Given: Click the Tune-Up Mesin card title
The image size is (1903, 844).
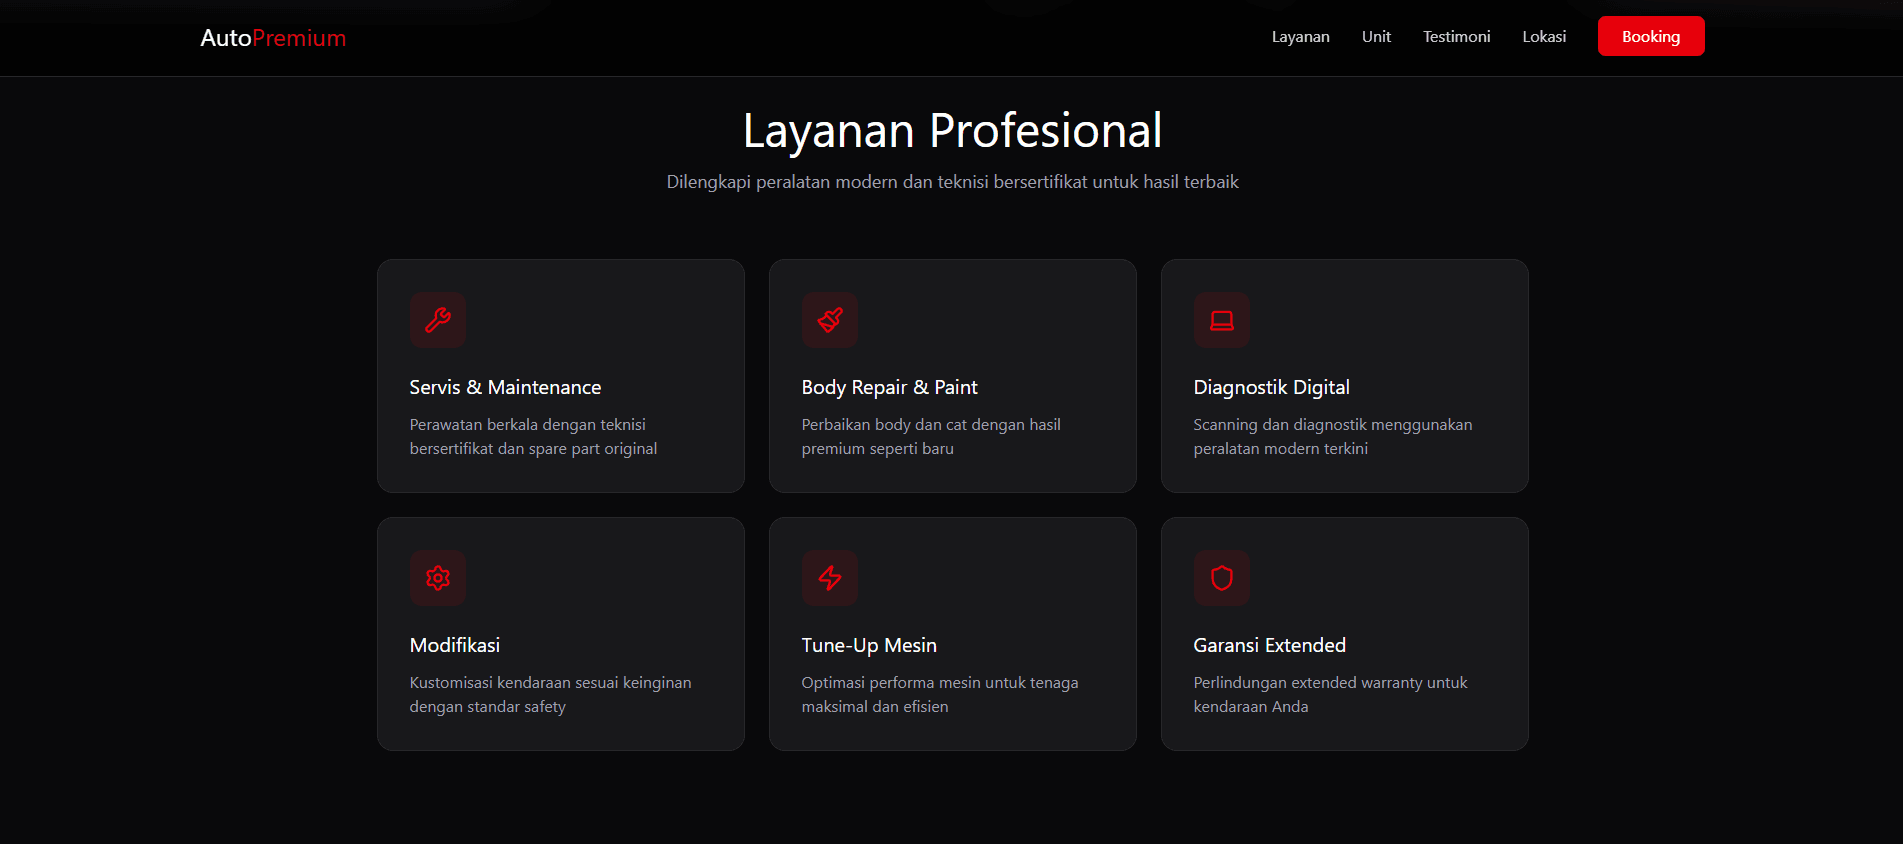Looking at the screenshot, I should tap(869, 645).
